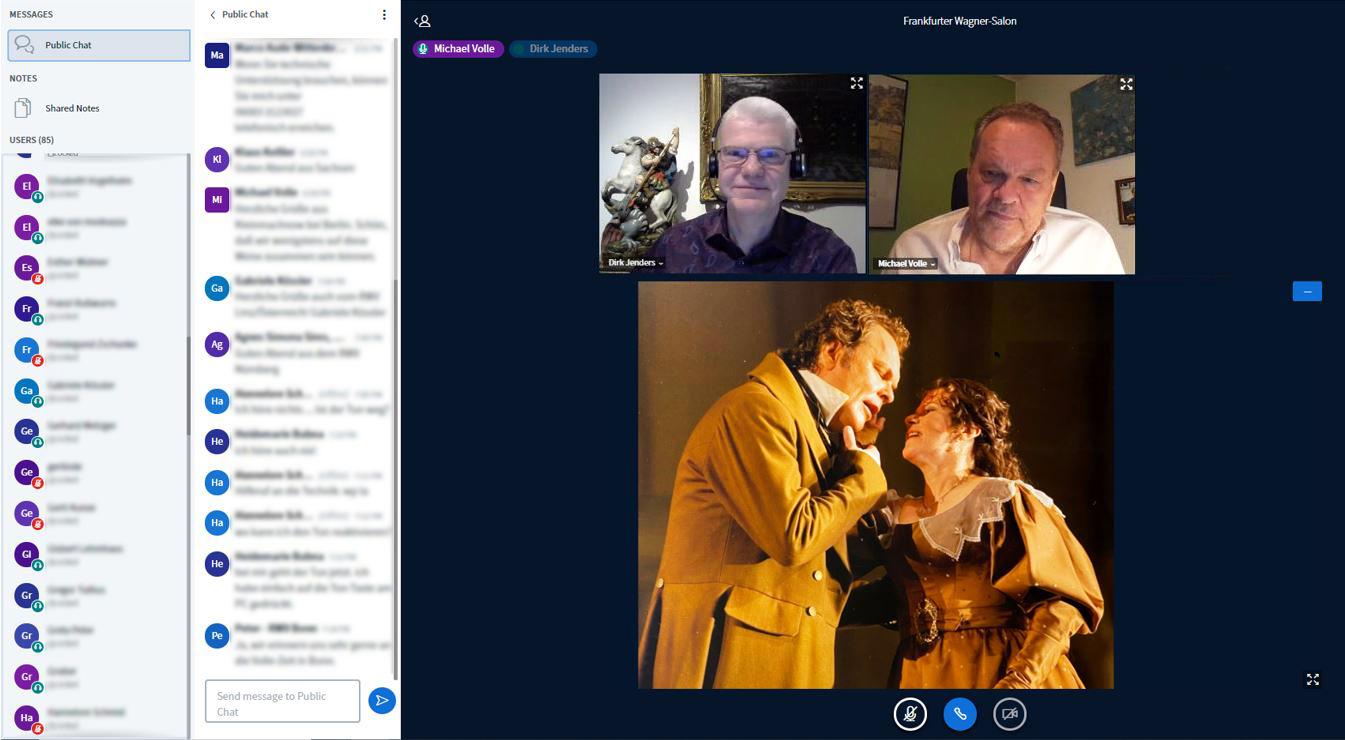
Task: Make the presentation fullscreen
Action: click(1313, 679)
